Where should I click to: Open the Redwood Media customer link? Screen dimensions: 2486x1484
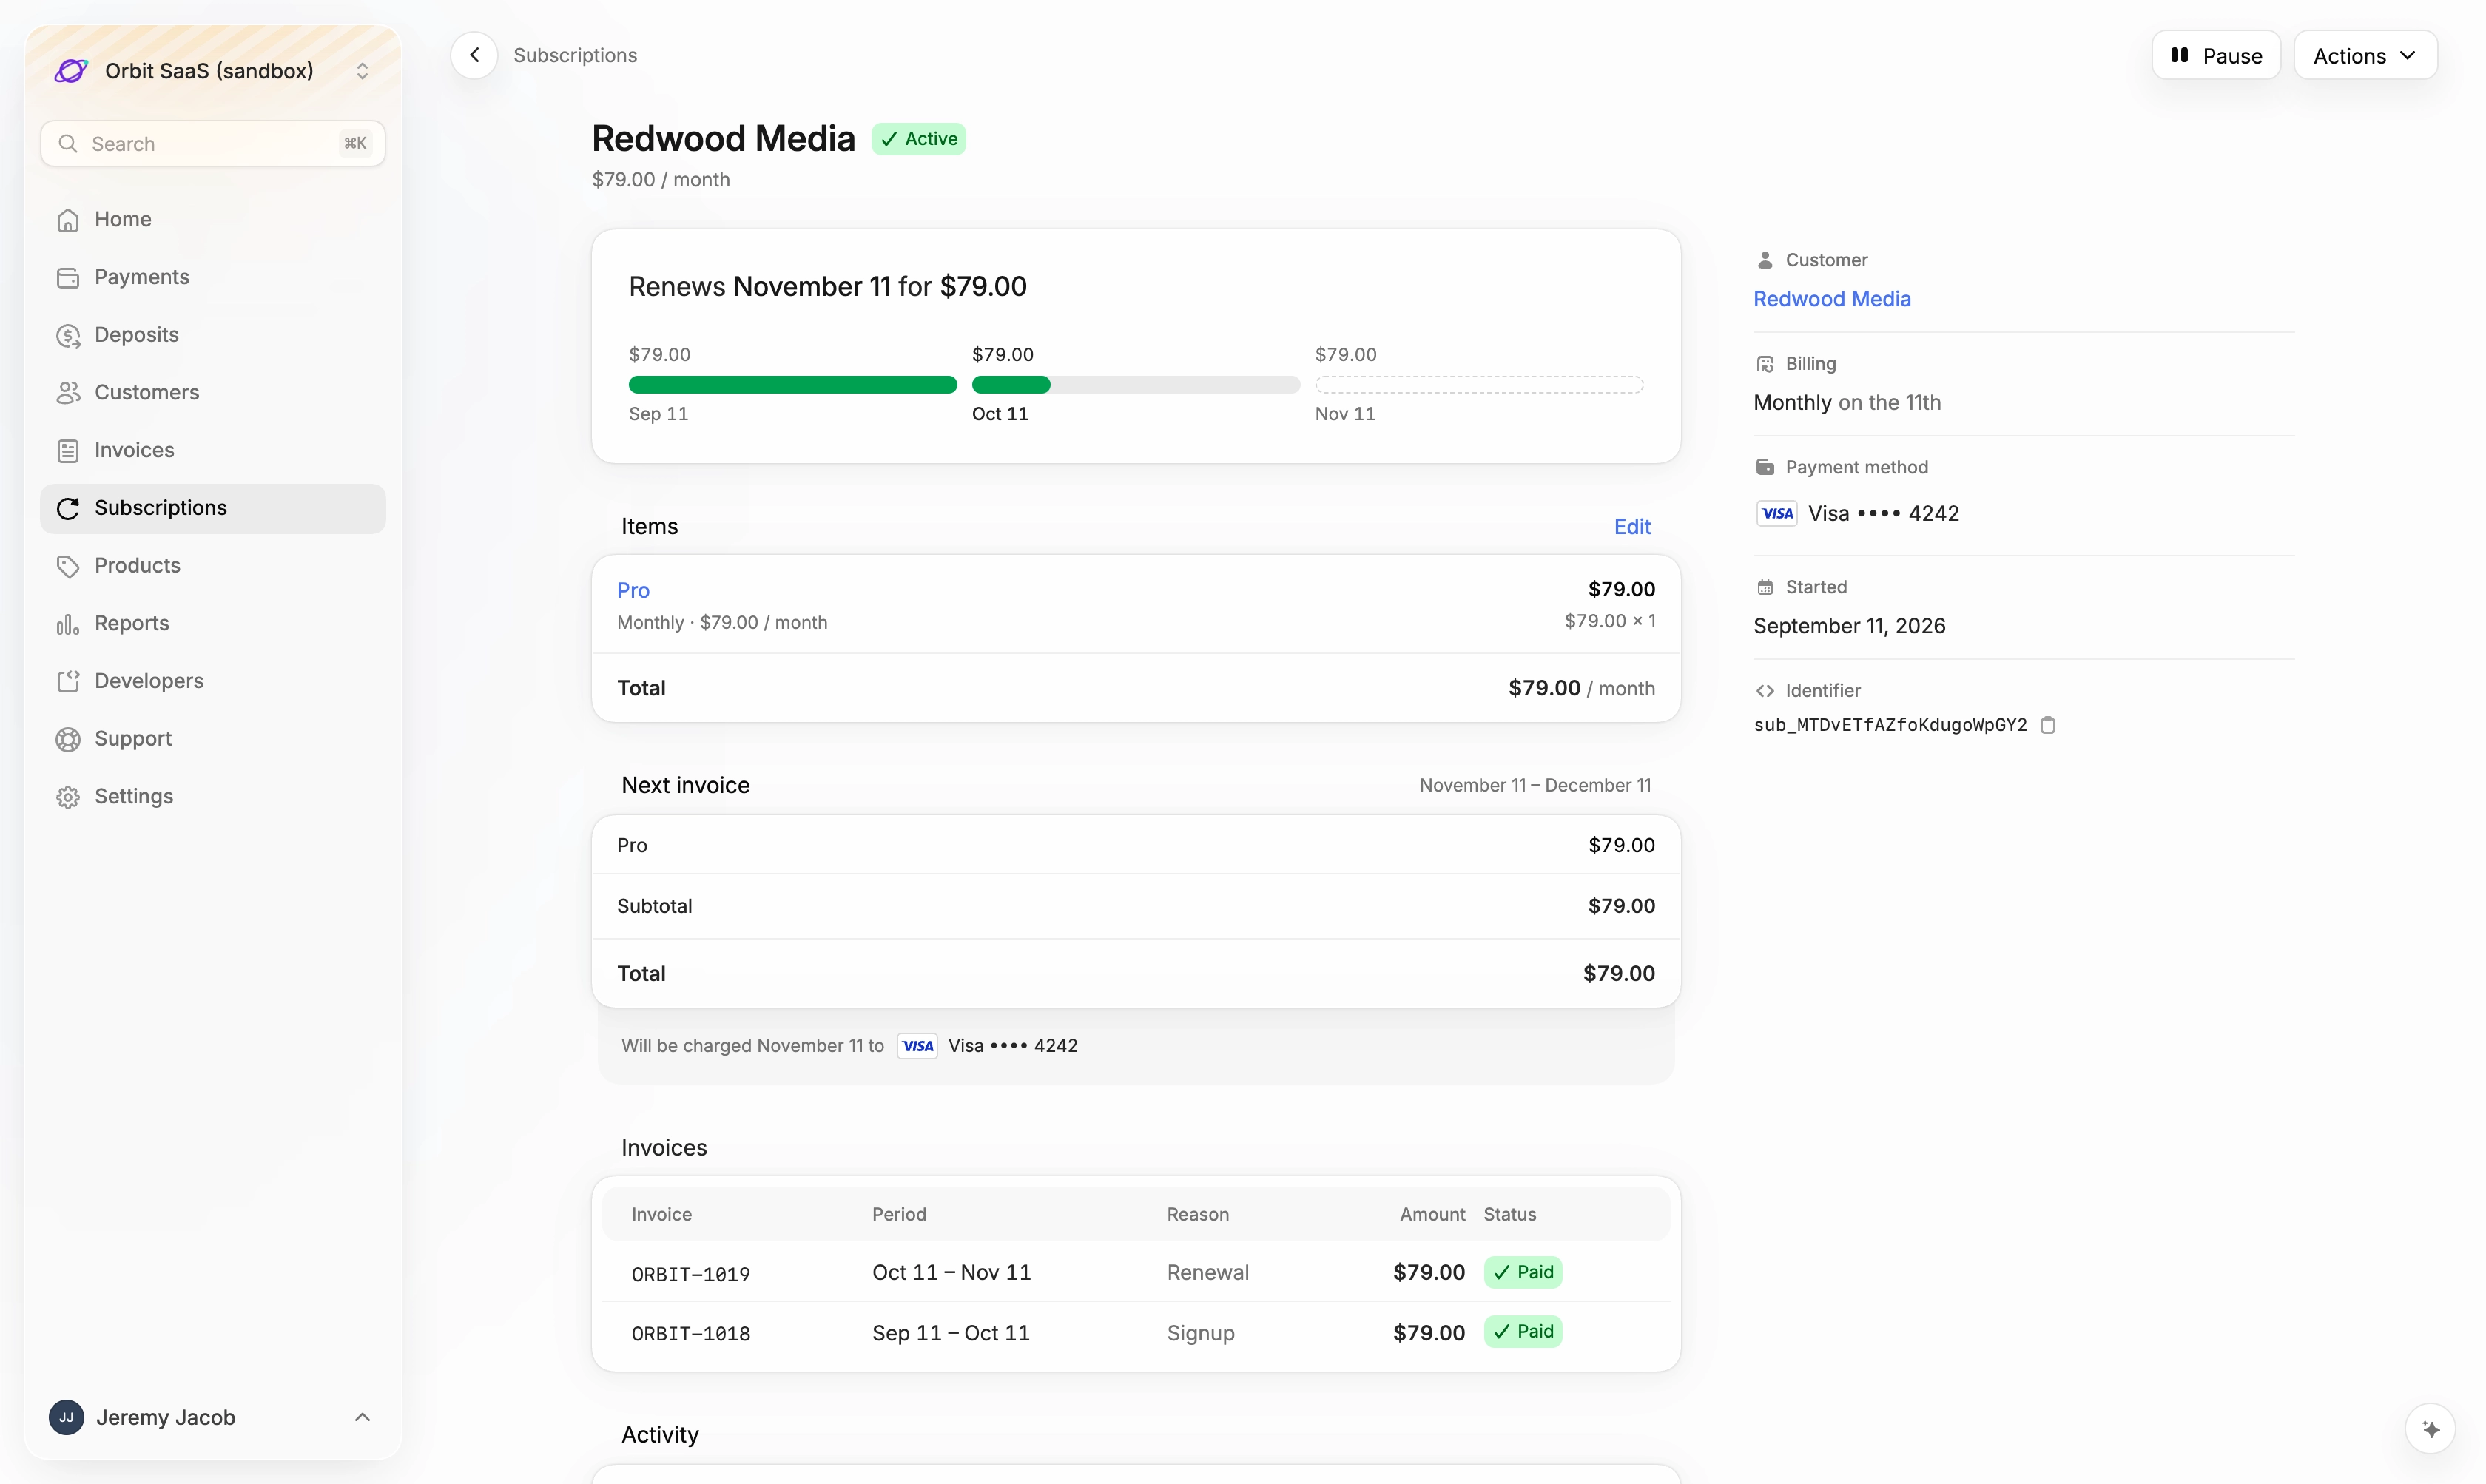pyautogui.click(x=1832, y=299)
